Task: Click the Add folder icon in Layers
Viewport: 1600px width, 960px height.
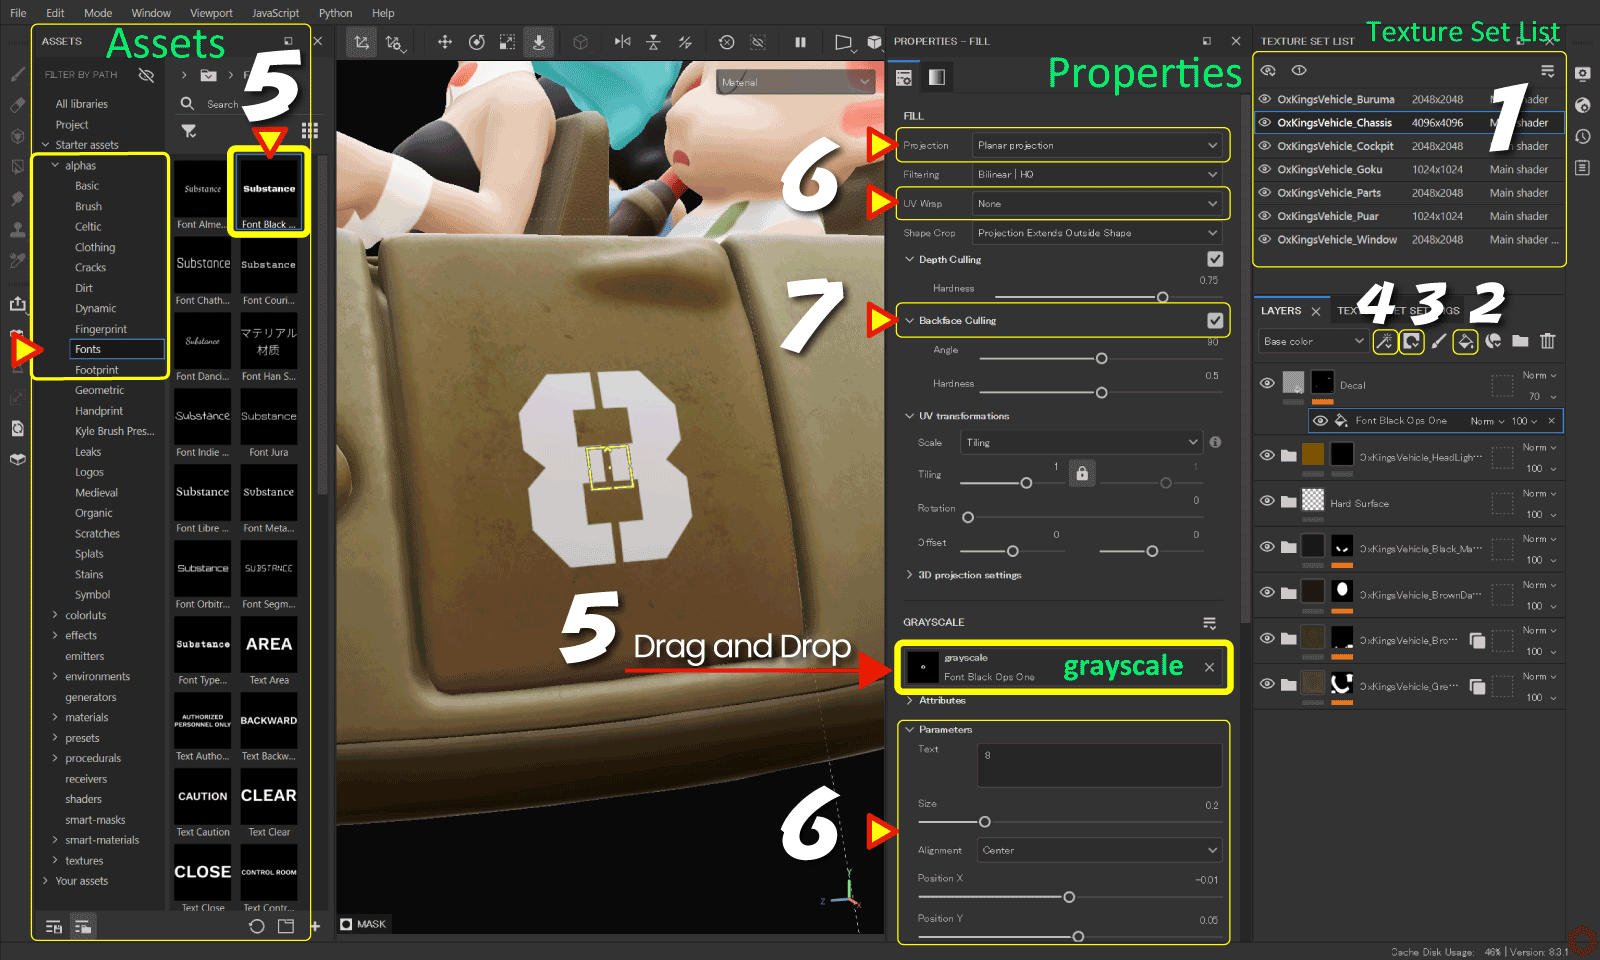Action: tap(1520, 342)
